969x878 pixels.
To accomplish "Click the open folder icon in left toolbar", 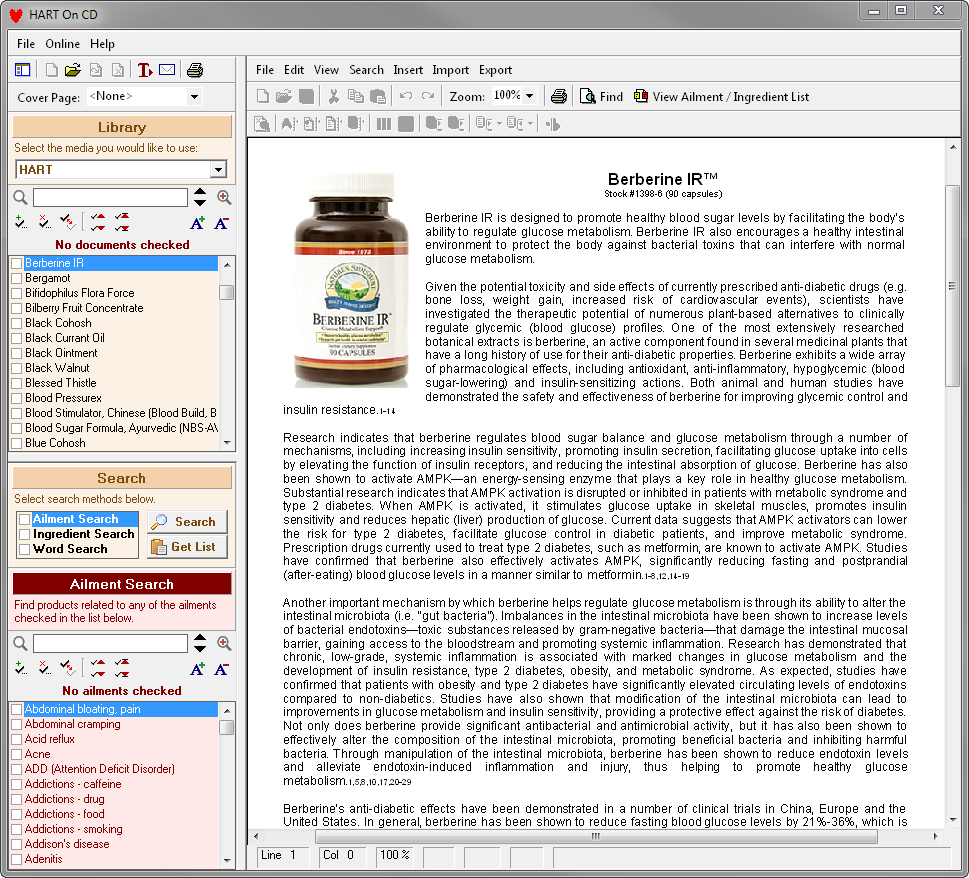I will pos(73,70).
